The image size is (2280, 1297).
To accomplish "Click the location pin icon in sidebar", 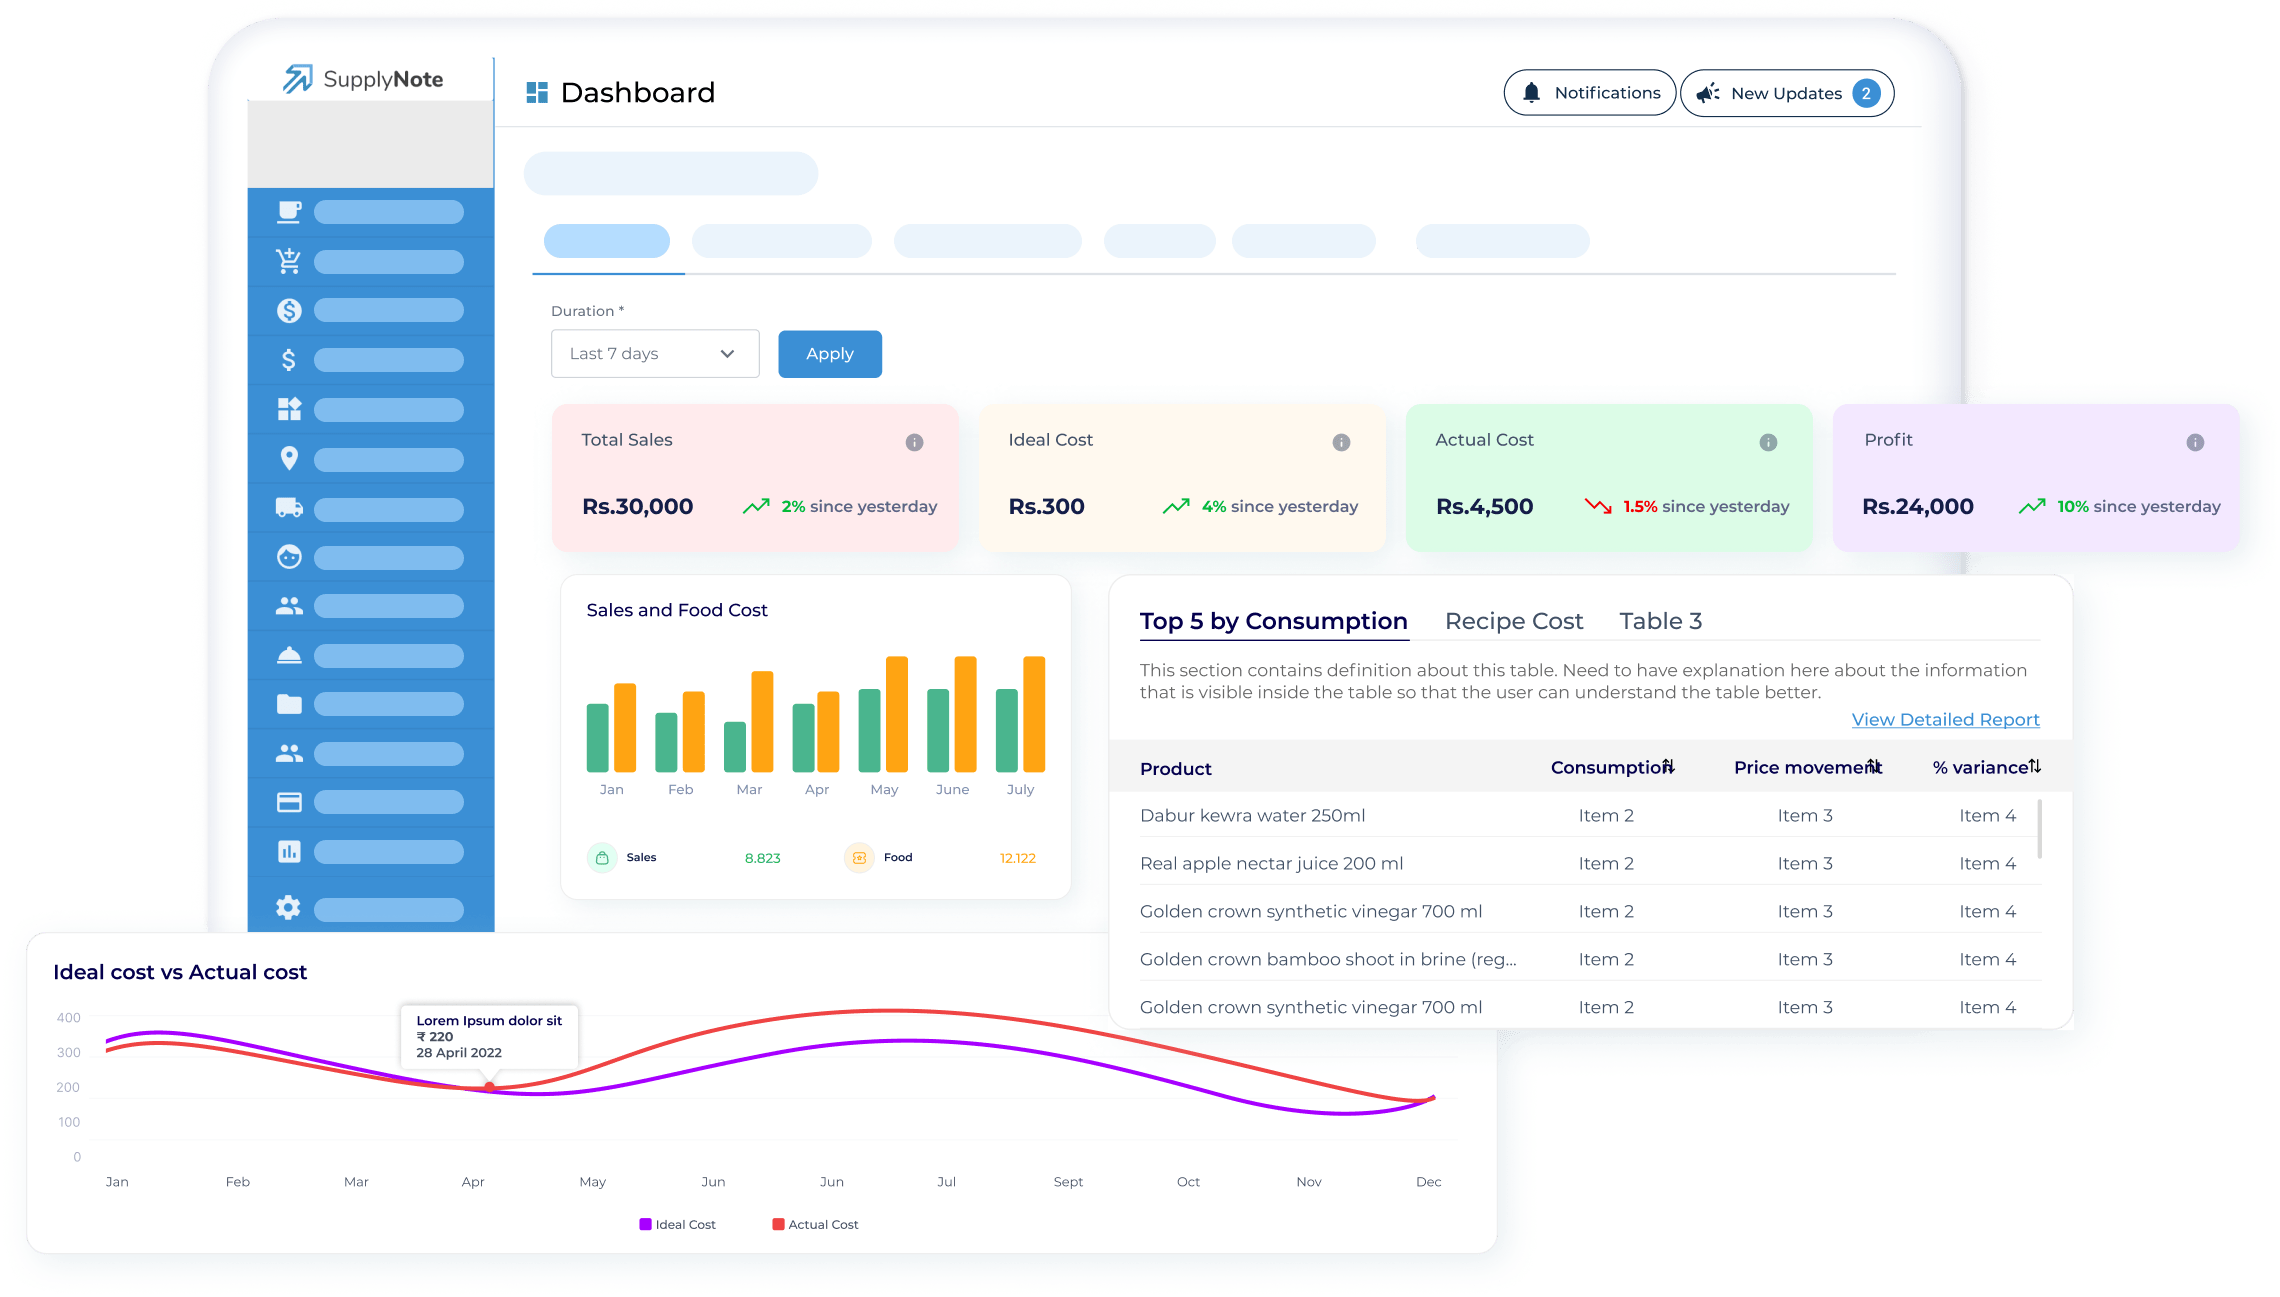I will pos(289,458).
